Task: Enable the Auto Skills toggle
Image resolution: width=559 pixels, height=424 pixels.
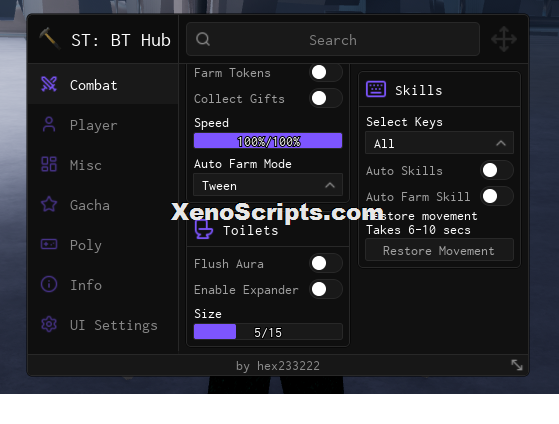Action: (497, 170)
